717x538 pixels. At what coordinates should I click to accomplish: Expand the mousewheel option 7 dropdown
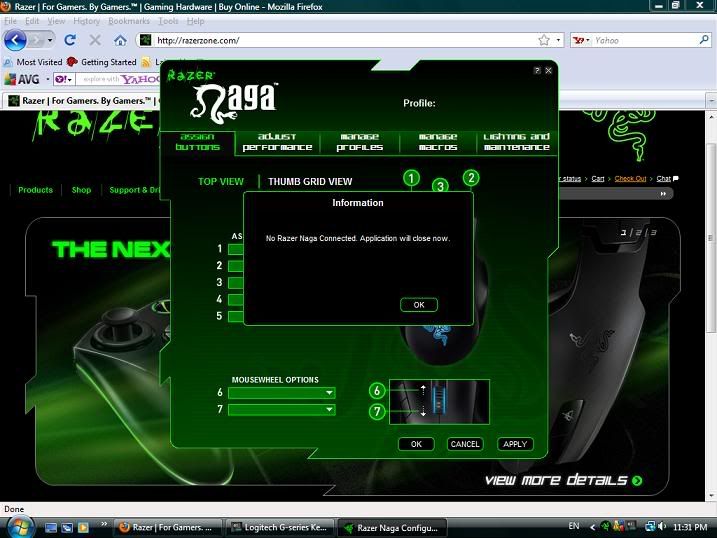coord(329,410)
